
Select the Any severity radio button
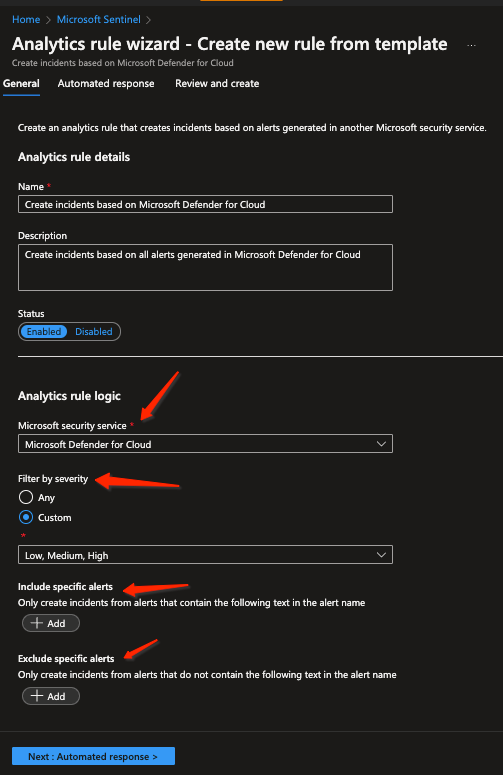coord(26,497)
